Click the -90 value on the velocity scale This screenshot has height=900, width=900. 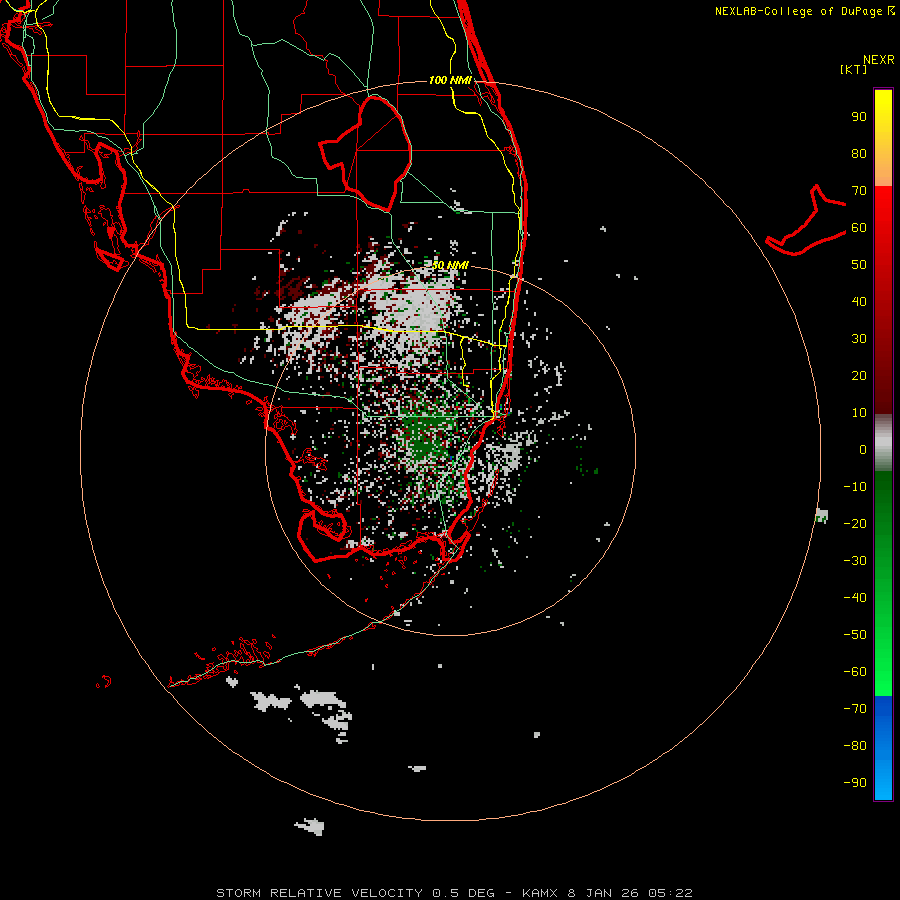point(855,783)
